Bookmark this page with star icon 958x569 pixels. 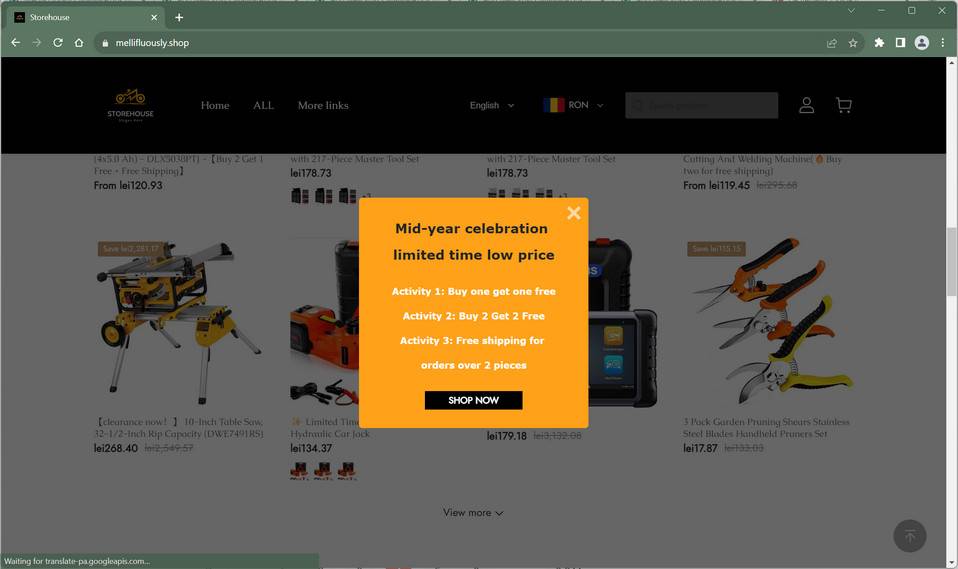pos(853,43)
